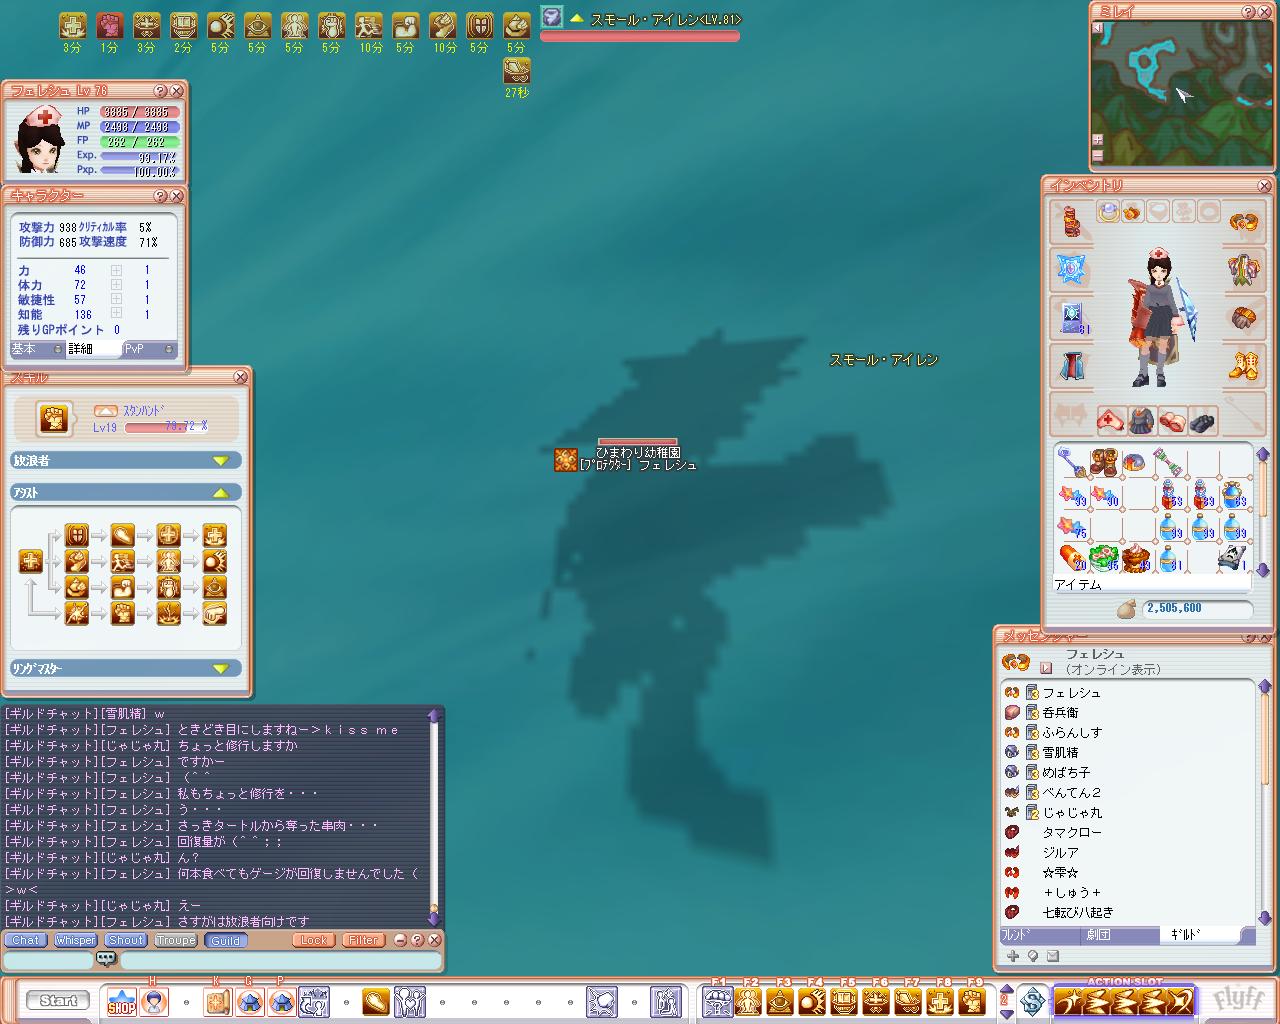
Task: Click the add friend plus icon in messenger
Action: 1013,956
